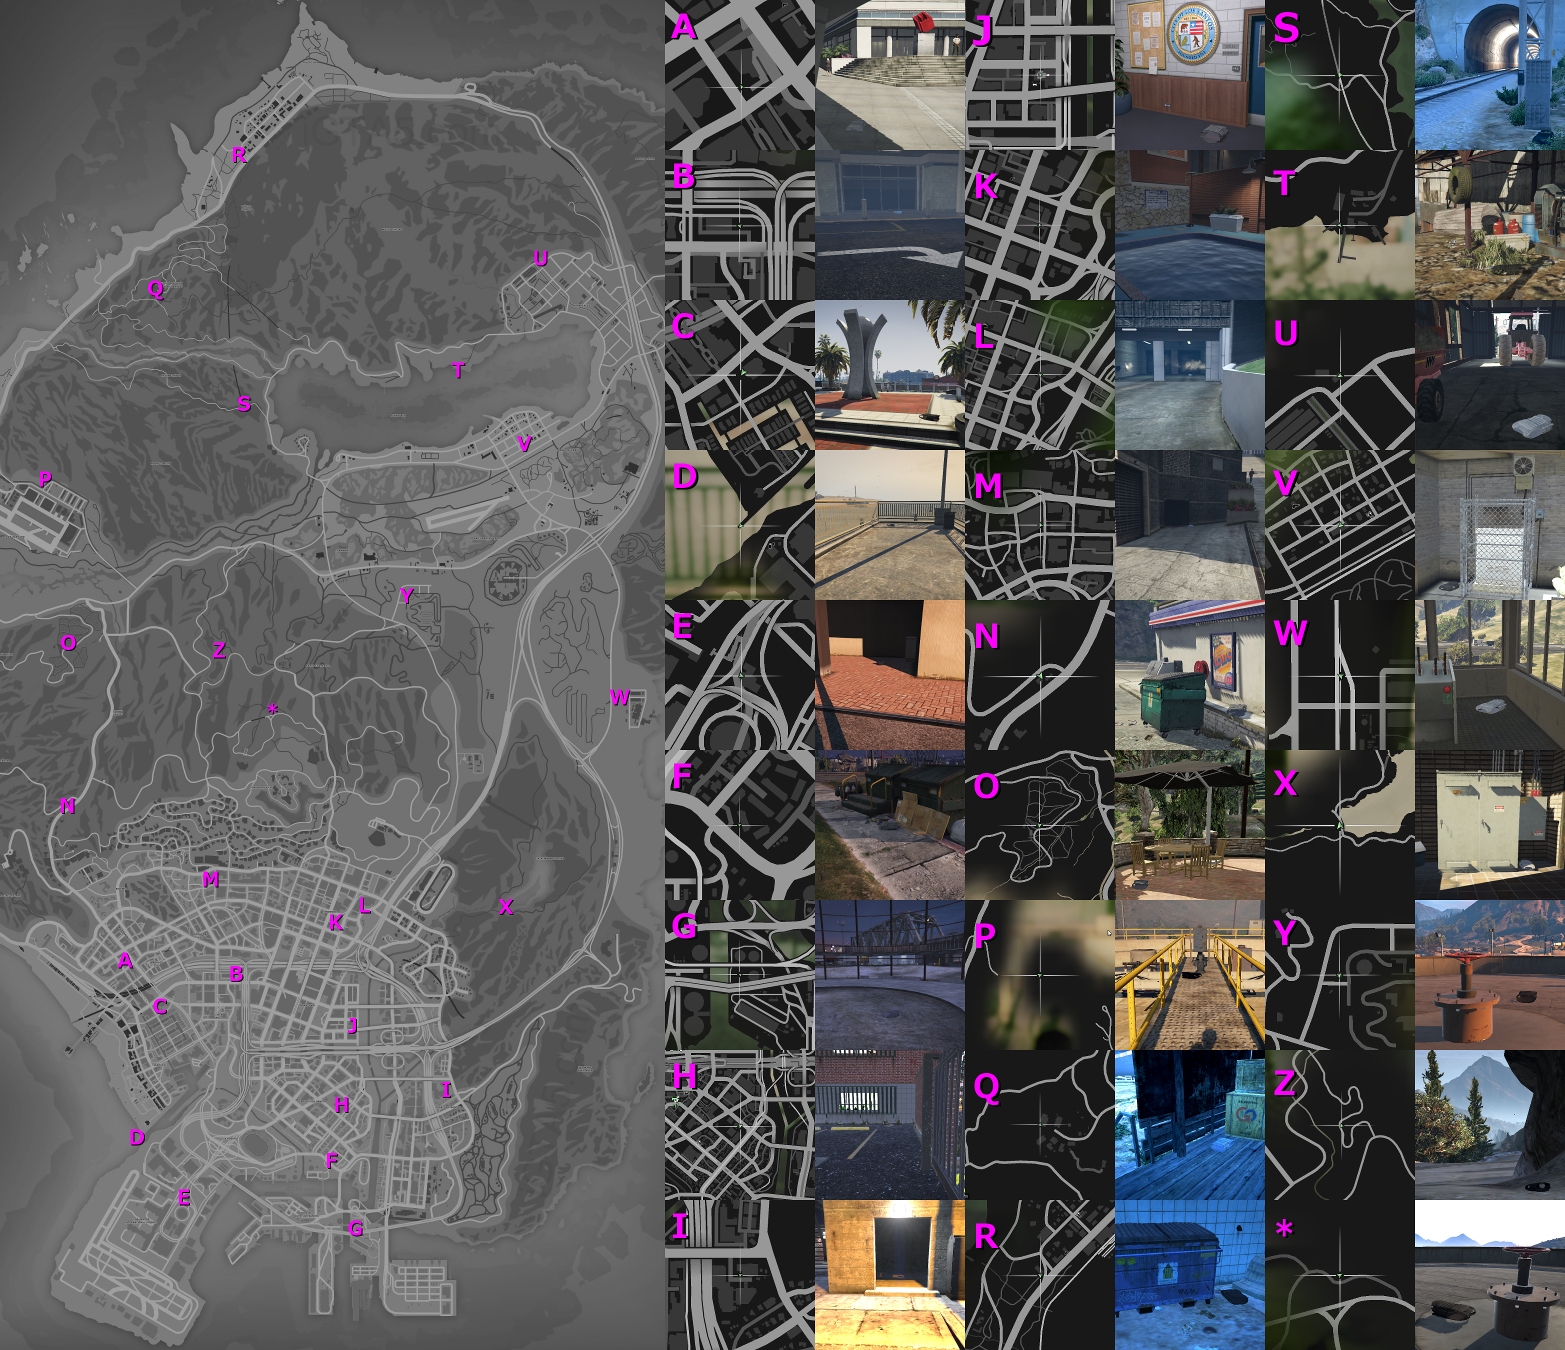Open the police seal photo for J
This screenshot has width=1565, height=1350.
(1189, 75)
